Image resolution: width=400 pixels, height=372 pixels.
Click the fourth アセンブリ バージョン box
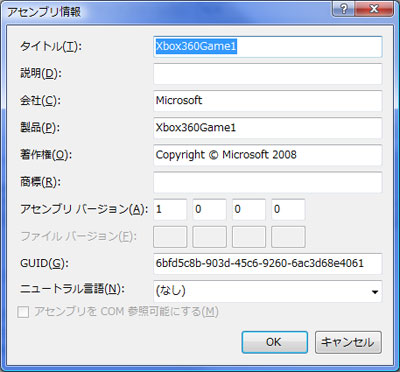click(x=288, y=209)
